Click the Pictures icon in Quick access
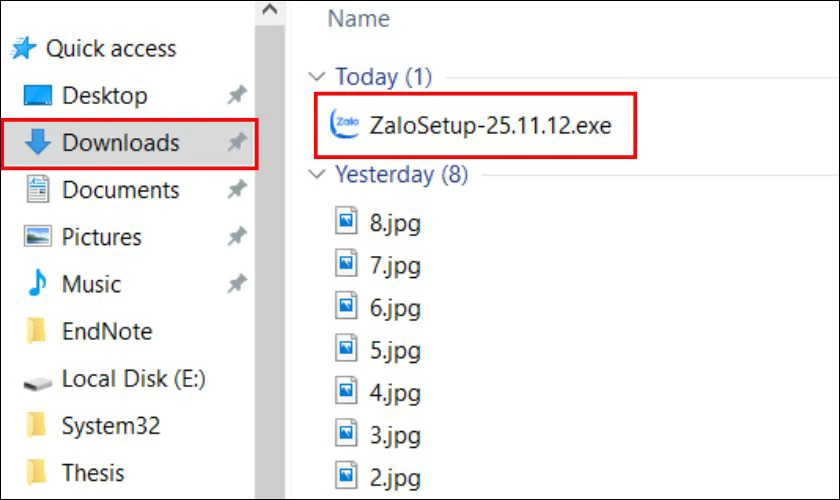840x500 pixels. [37, 237]
